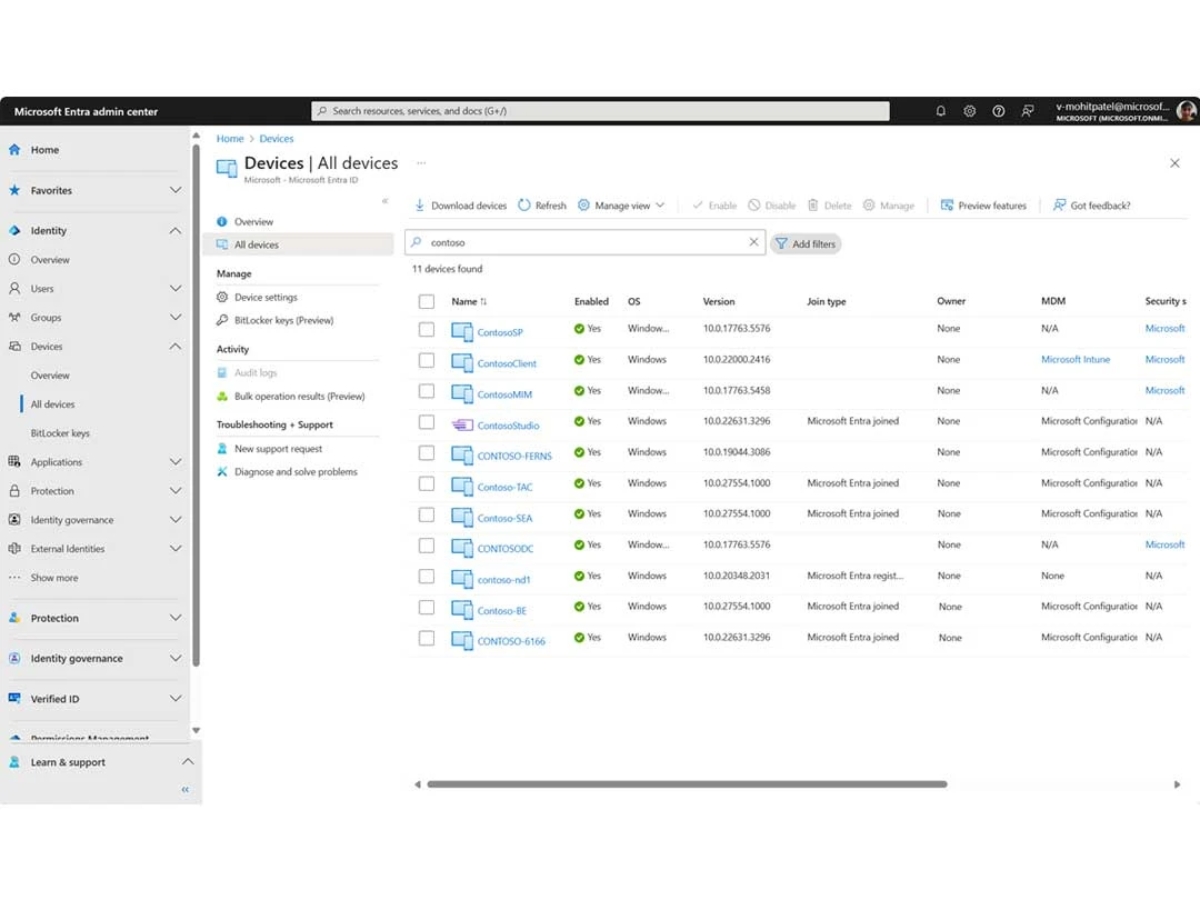Viewport: 1200px width, 900px height.
Task: Click the sort arrows beside Name column
Action: point(483,301)
